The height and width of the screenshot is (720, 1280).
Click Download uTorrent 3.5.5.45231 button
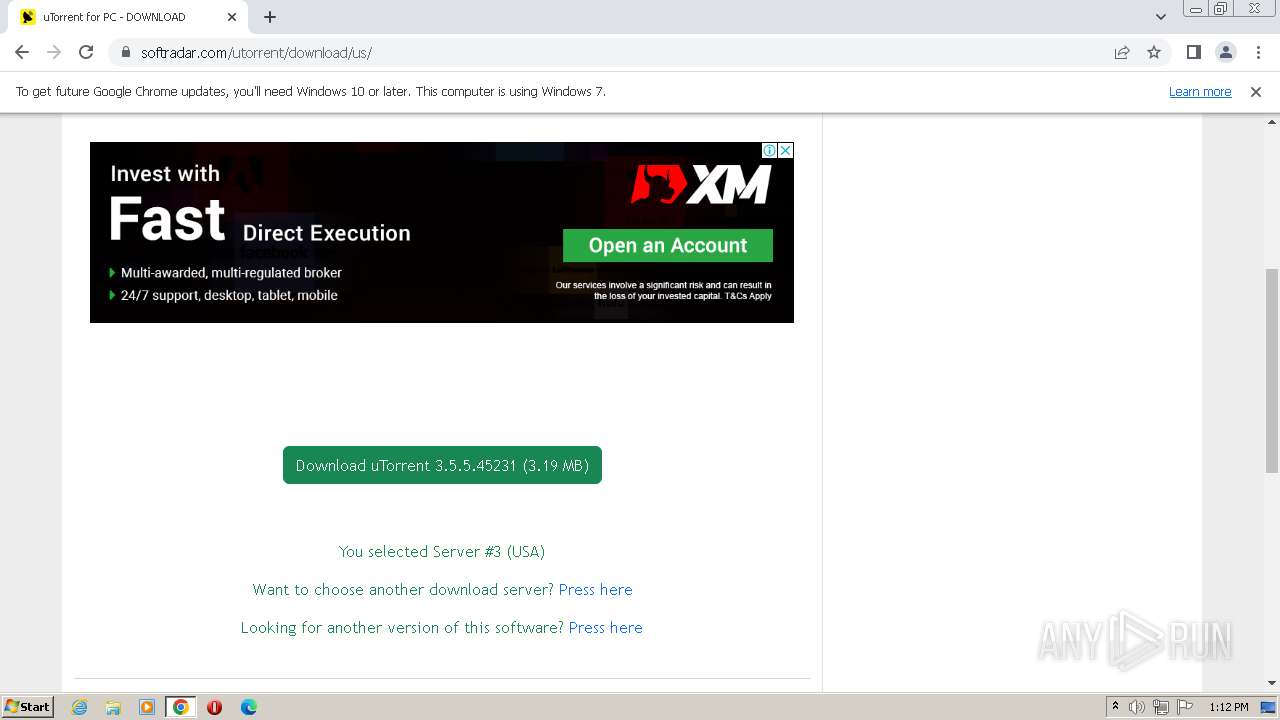click(x=442, y=465)
